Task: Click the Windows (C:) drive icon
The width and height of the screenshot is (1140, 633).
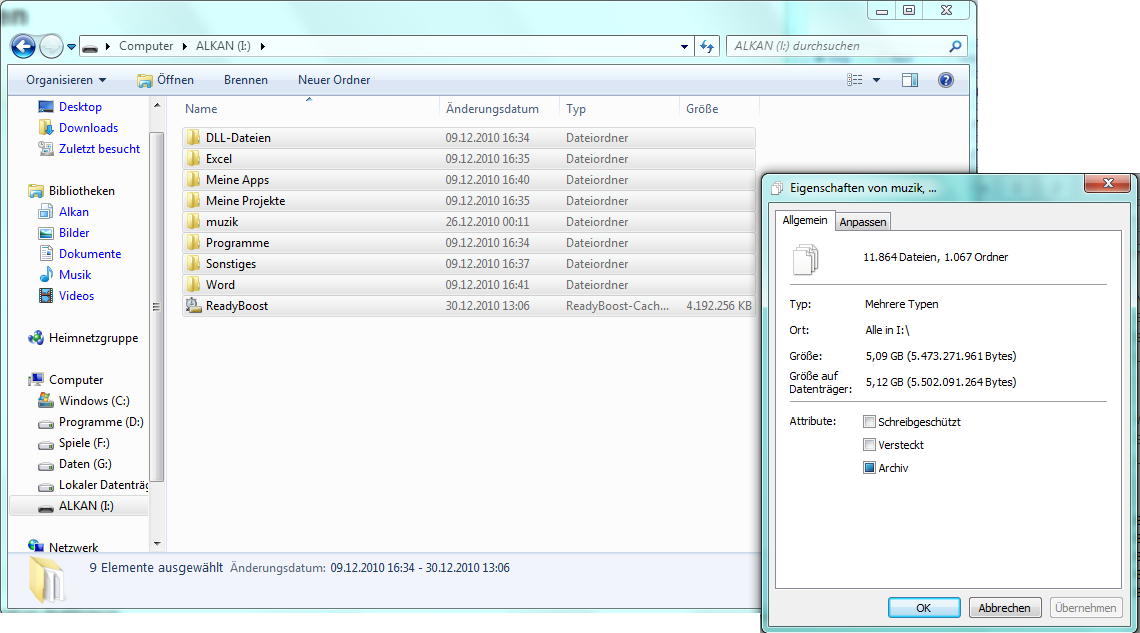Action: [x=46, y=401]
